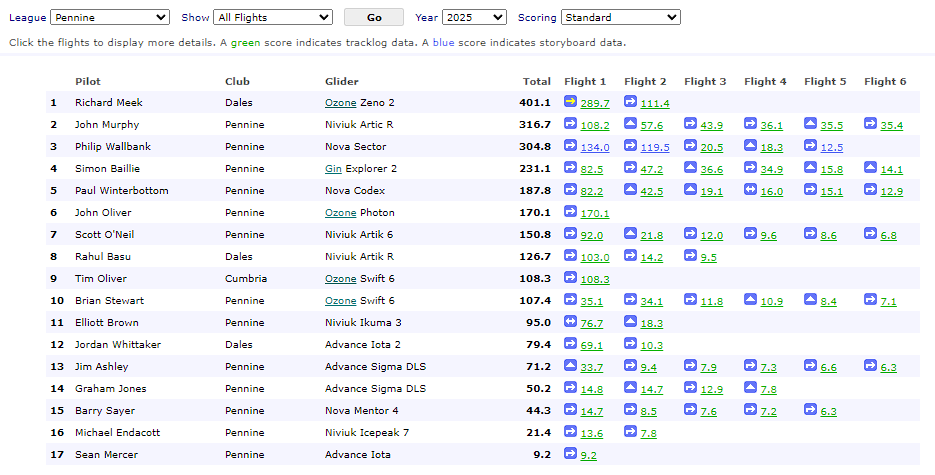The image size is (935, 475).
Task: Open Philip Wallbank's blue 12.5 flight score
Action: pyautogui.click(x=831, y=148)
